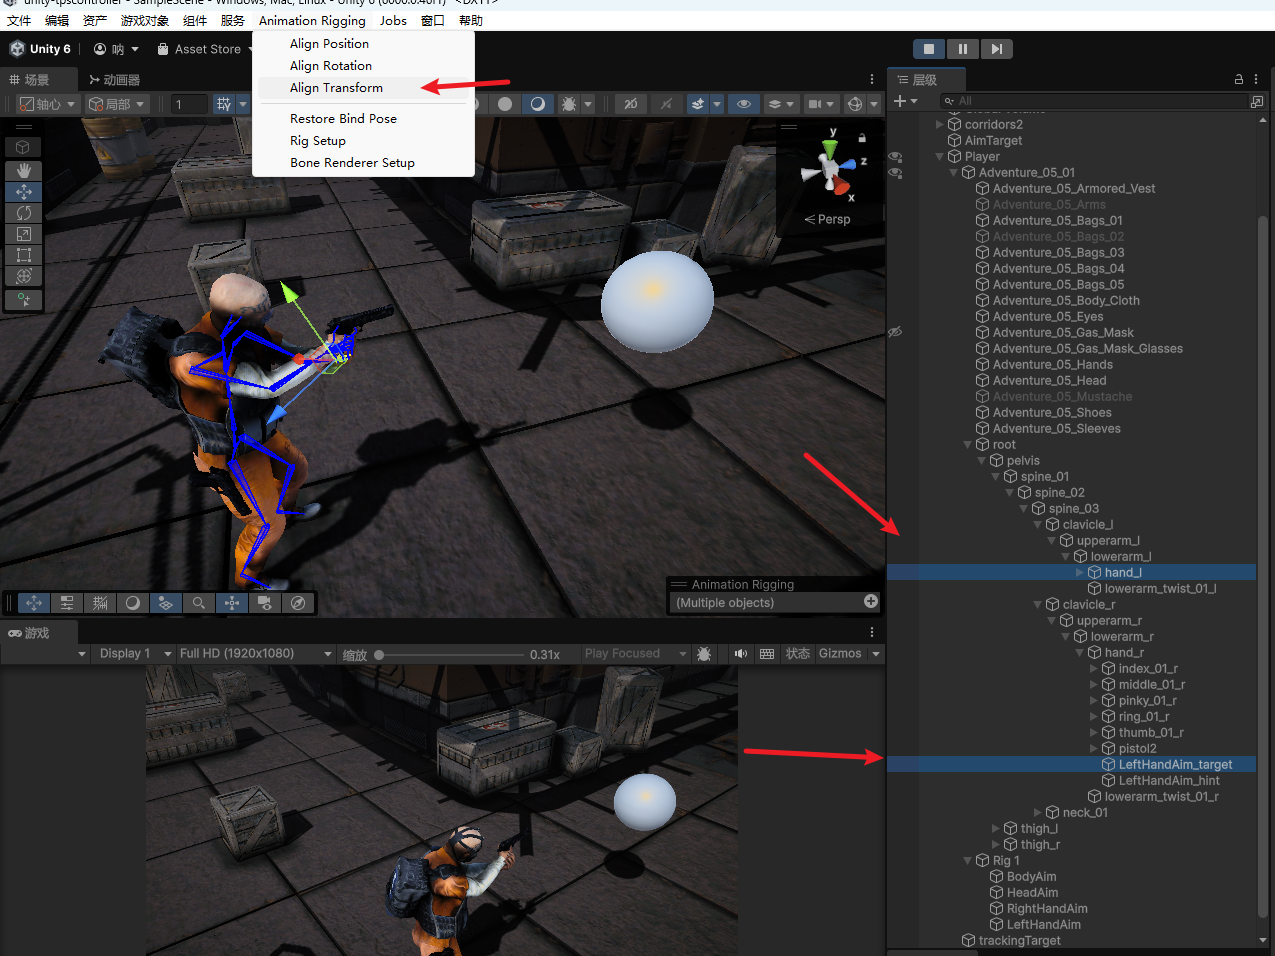Collapse the Rig 1 hierarchy node

click(x=968, y=861)
